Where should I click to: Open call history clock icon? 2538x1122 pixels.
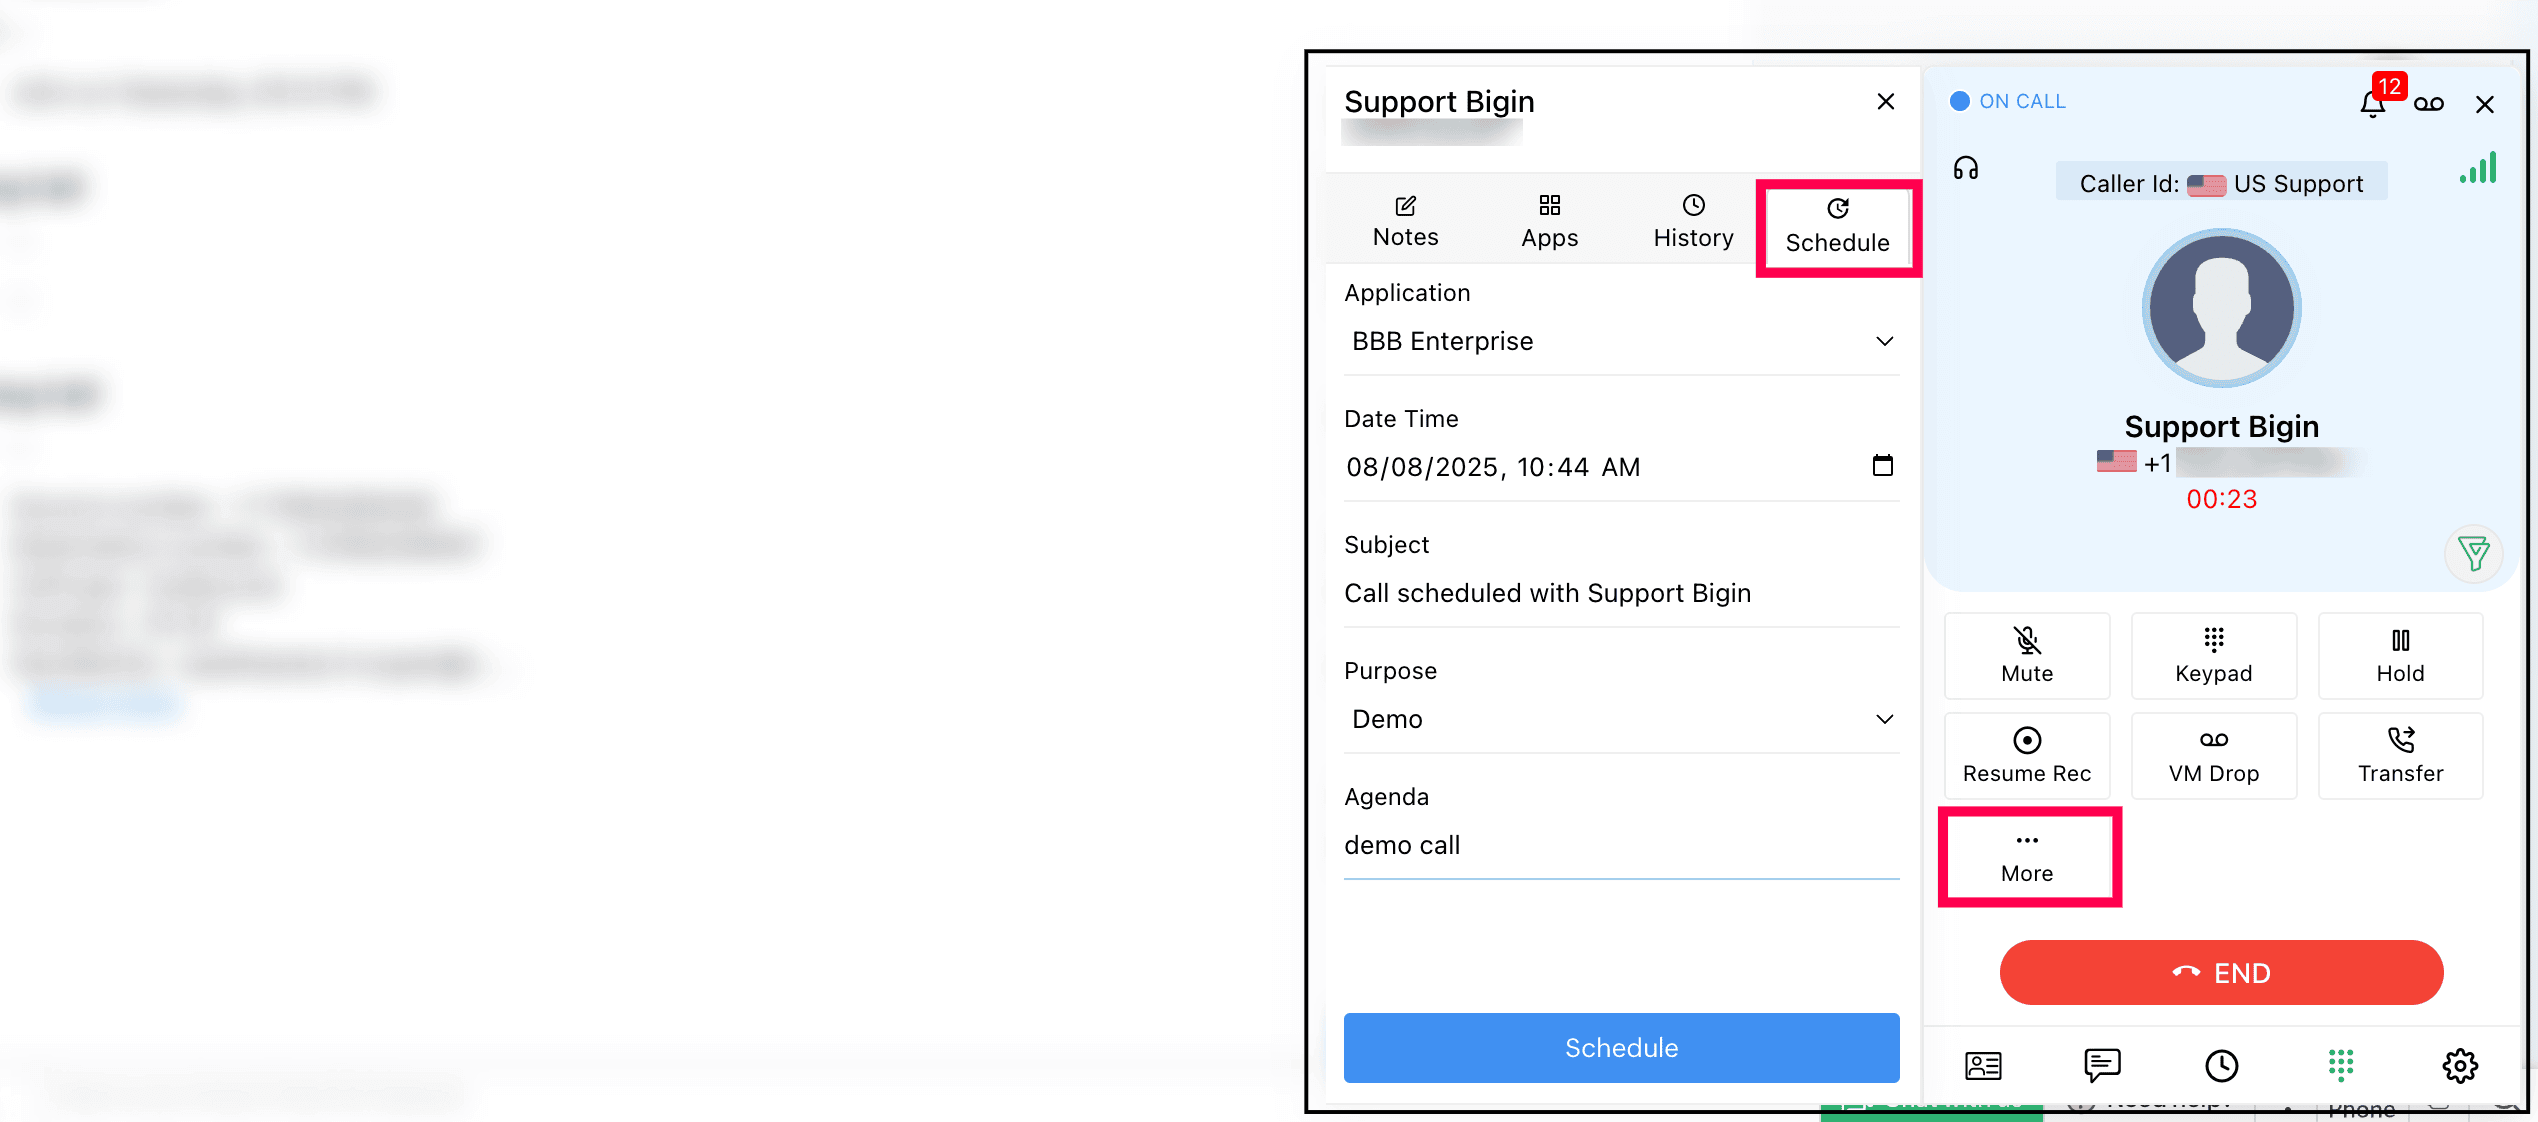click(2221, 1066)
